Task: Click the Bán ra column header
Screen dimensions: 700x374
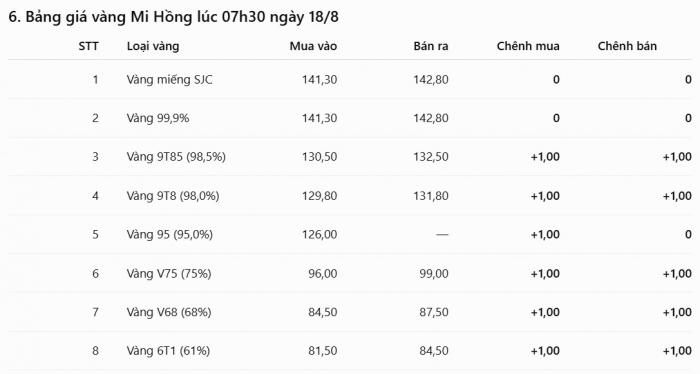Action: [431, 46]
